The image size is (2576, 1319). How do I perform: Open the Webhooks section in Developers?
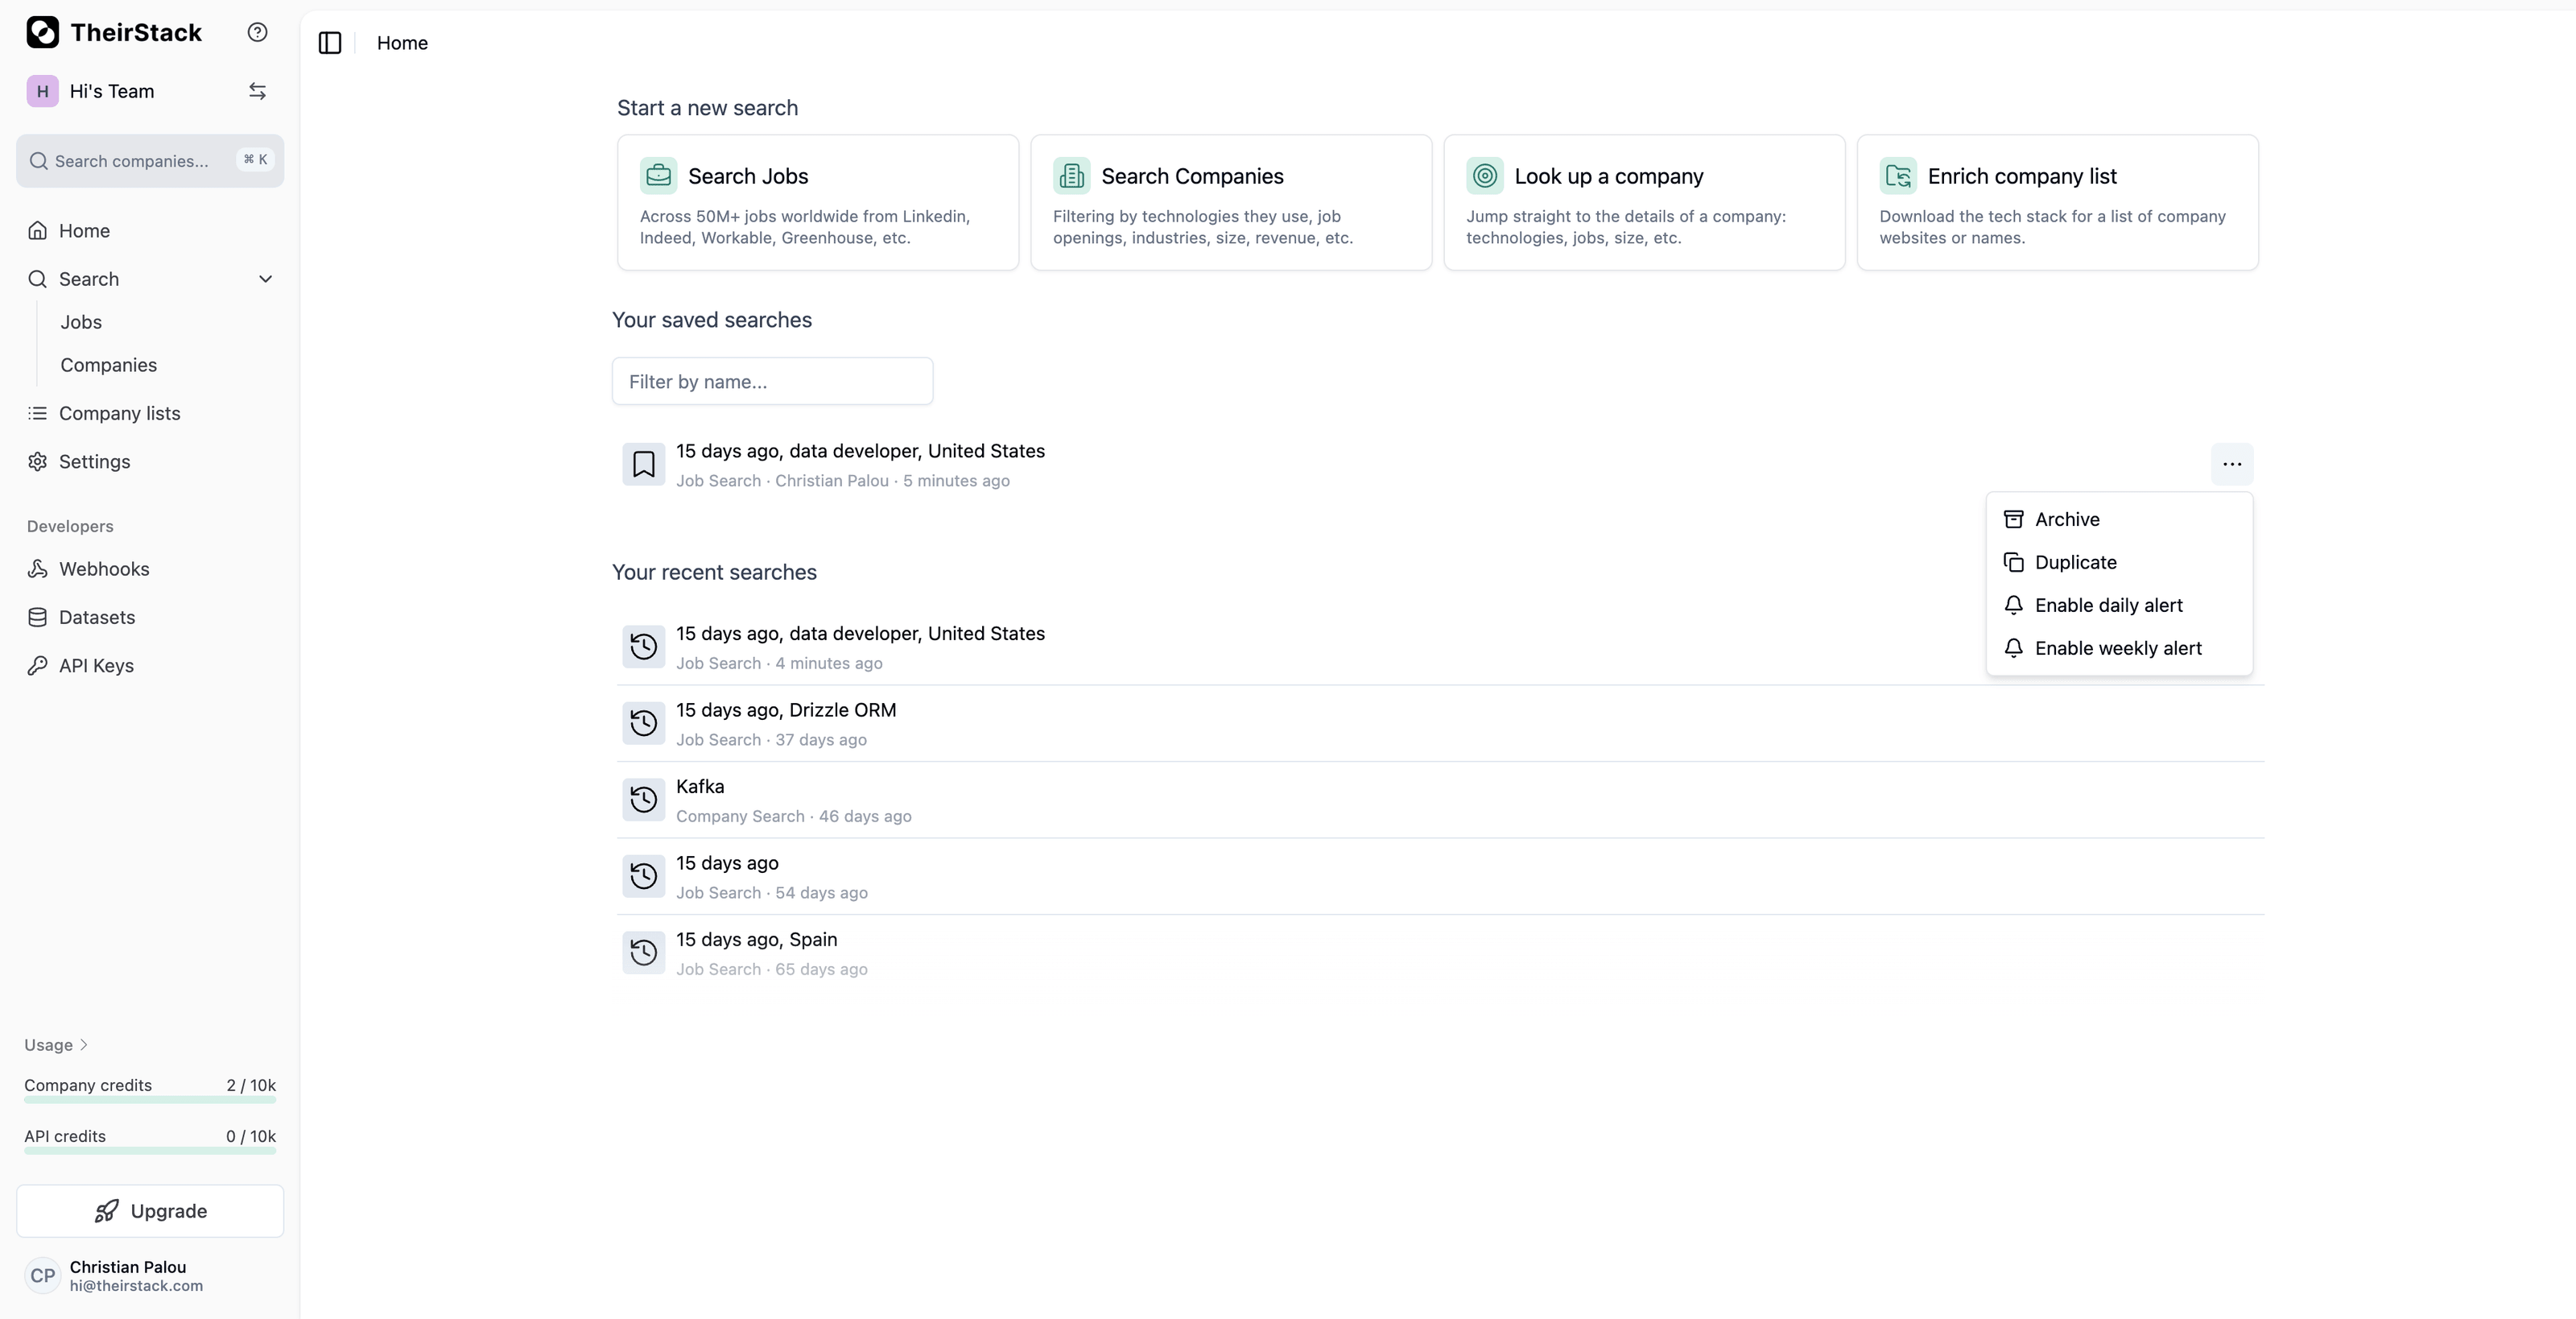pyautogui.click(x=104, y=568)
